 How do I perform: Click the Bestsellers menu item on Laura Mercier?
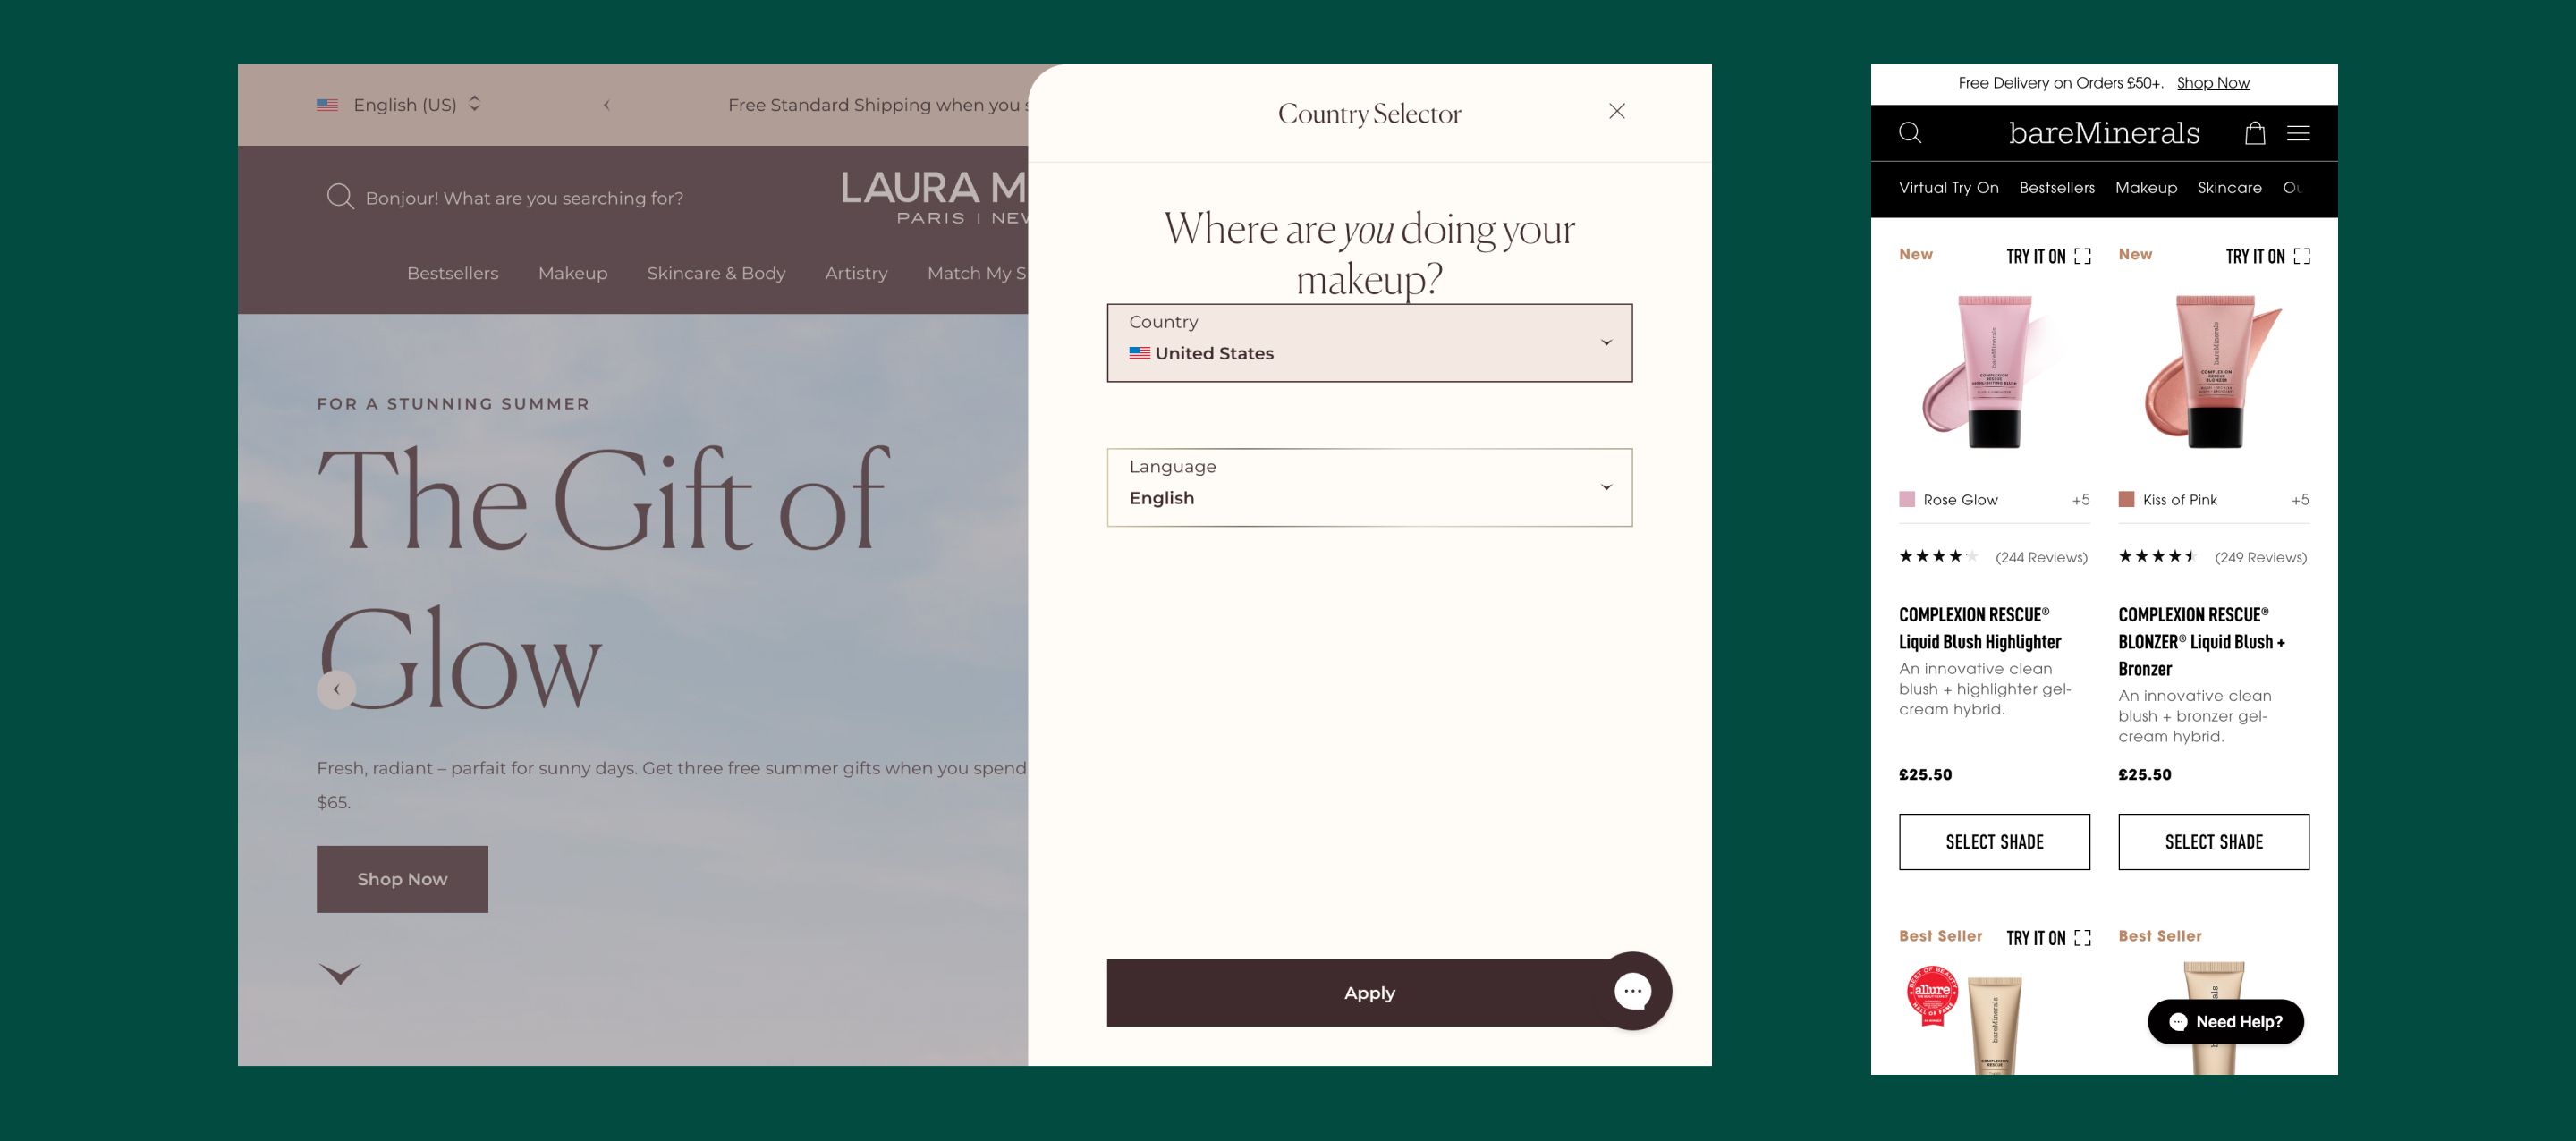pyautogui.click(x=453, y=273)
